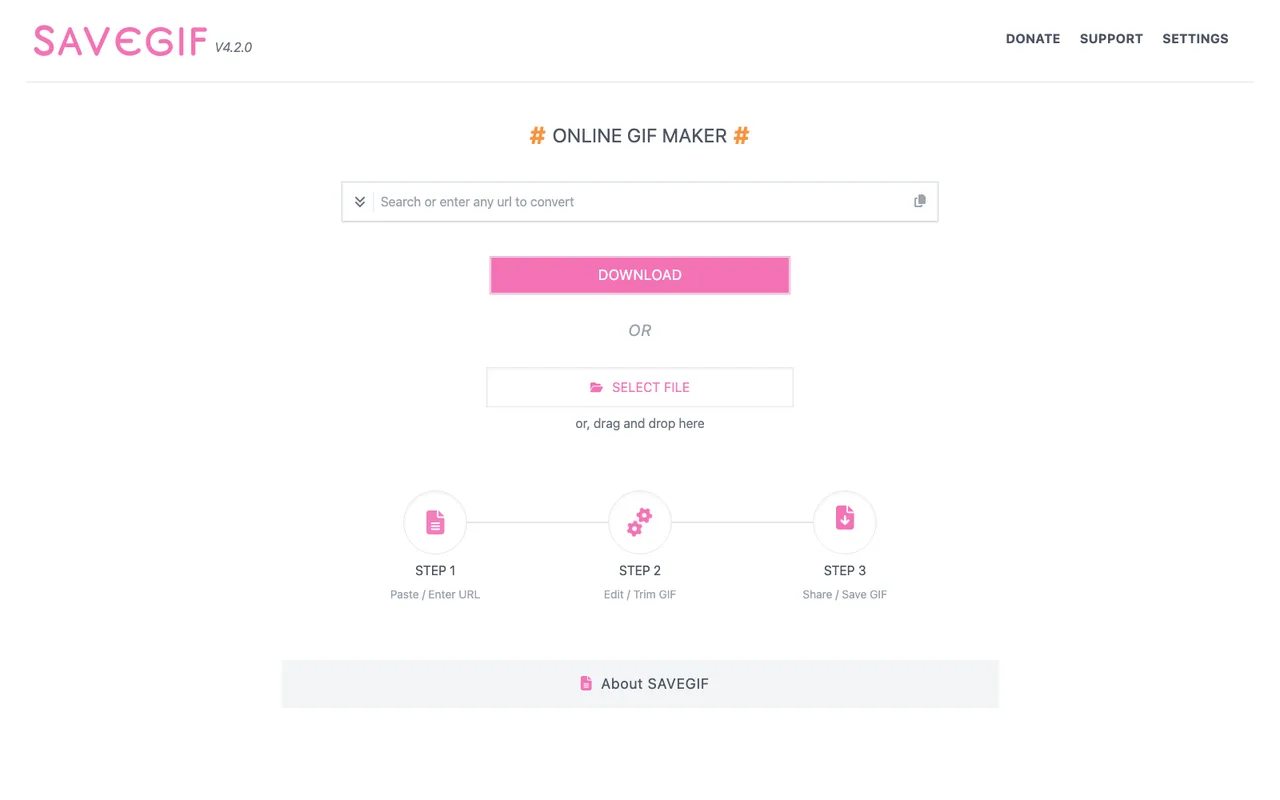
Task: Click the SAVEGIF logo
Action: 120,40
